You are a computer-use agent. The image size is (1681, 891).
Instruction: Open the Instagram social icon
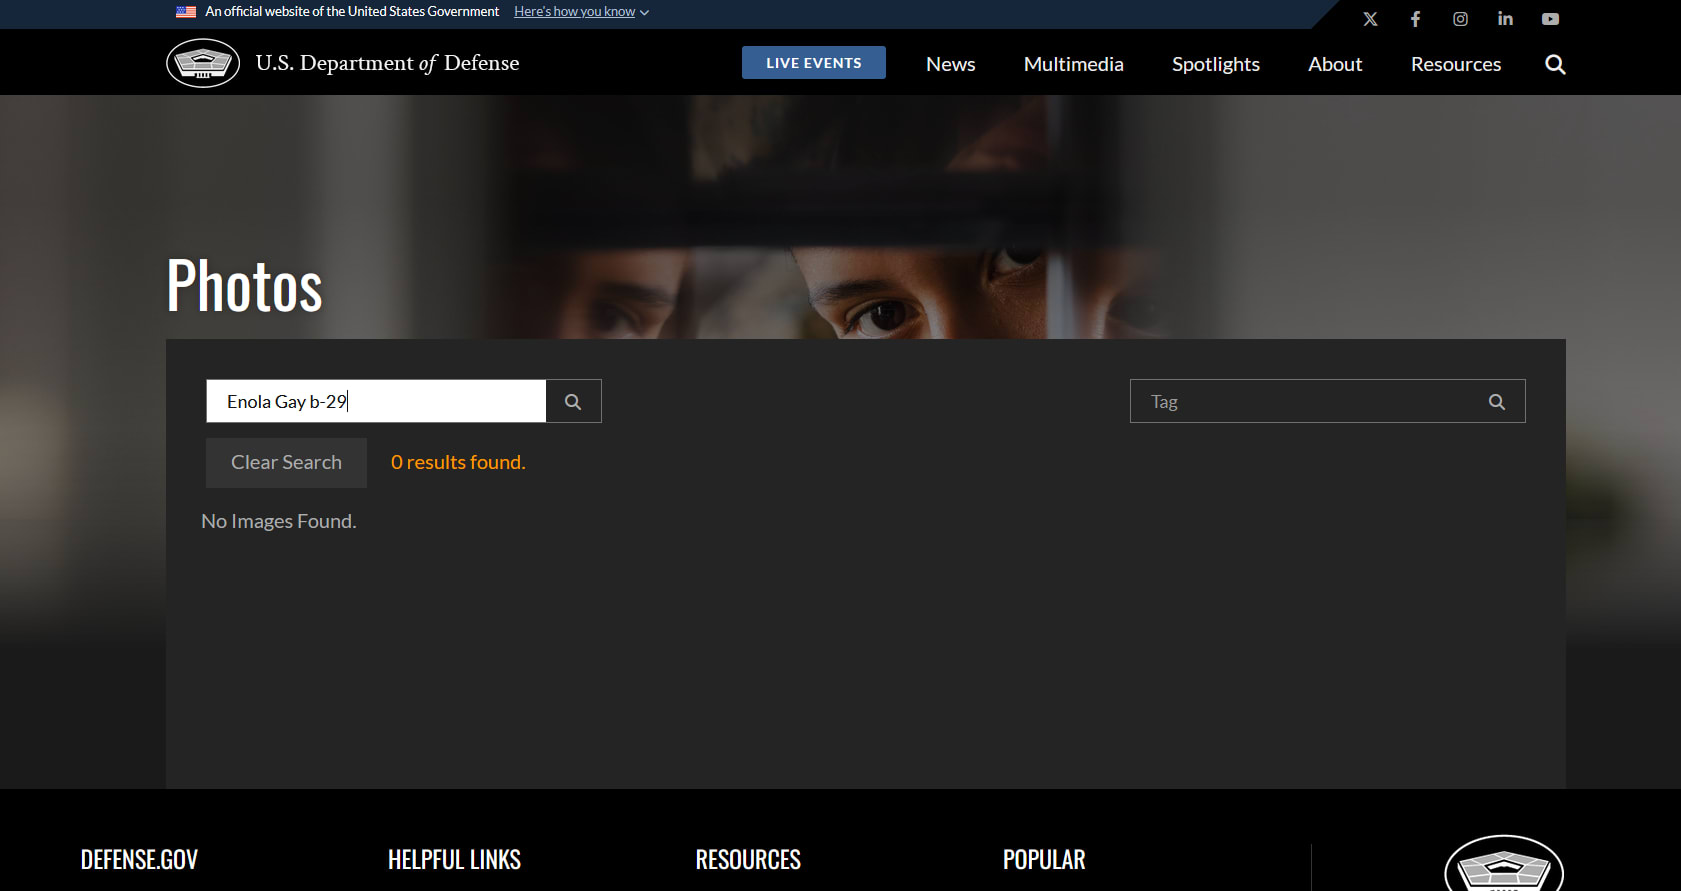[x=1460, y=19]
